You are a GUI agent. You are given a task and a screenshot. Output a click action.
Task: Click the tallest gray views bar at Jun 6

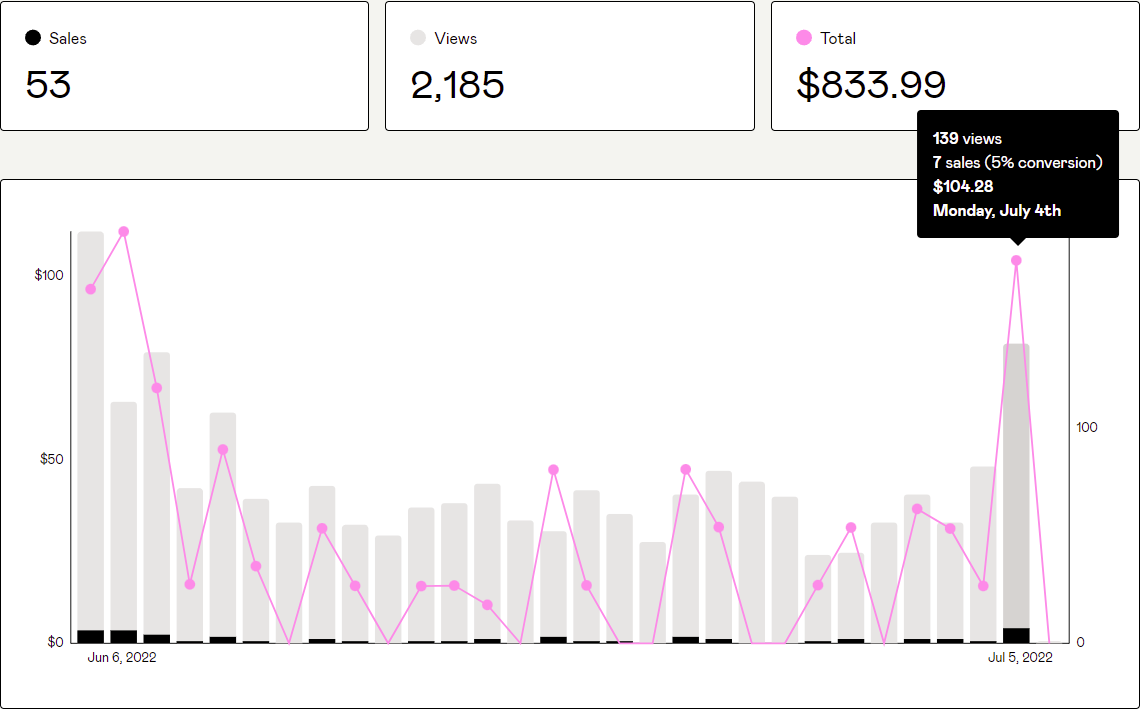point(91,430)
